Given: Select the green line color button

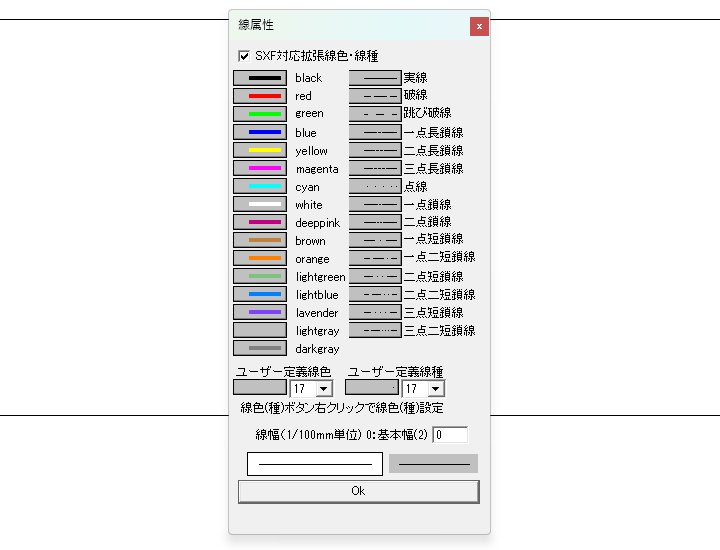Looking at the screenshot, I should click(260, 114).
